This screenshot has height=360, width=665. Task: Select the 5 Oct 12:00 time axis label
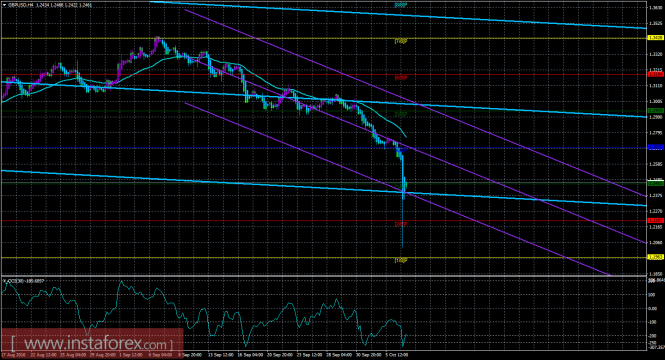[396, 354]
